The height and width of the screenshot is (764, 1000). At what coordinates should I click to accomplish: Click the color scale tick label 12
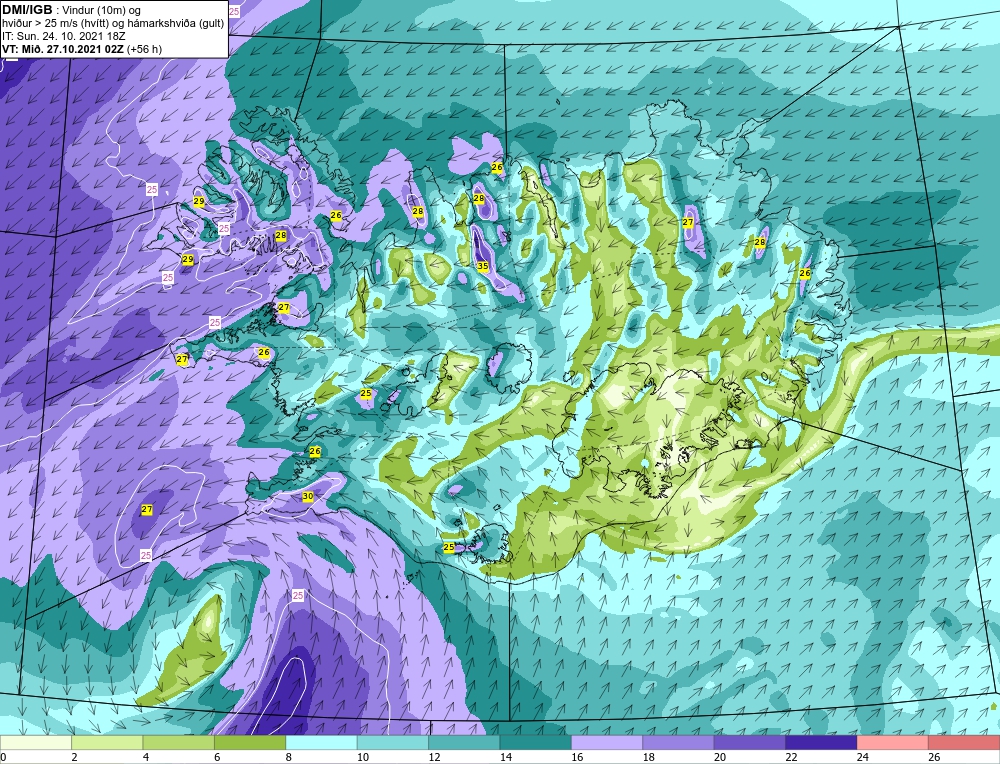pyautogui.click(x=434, y=757)
